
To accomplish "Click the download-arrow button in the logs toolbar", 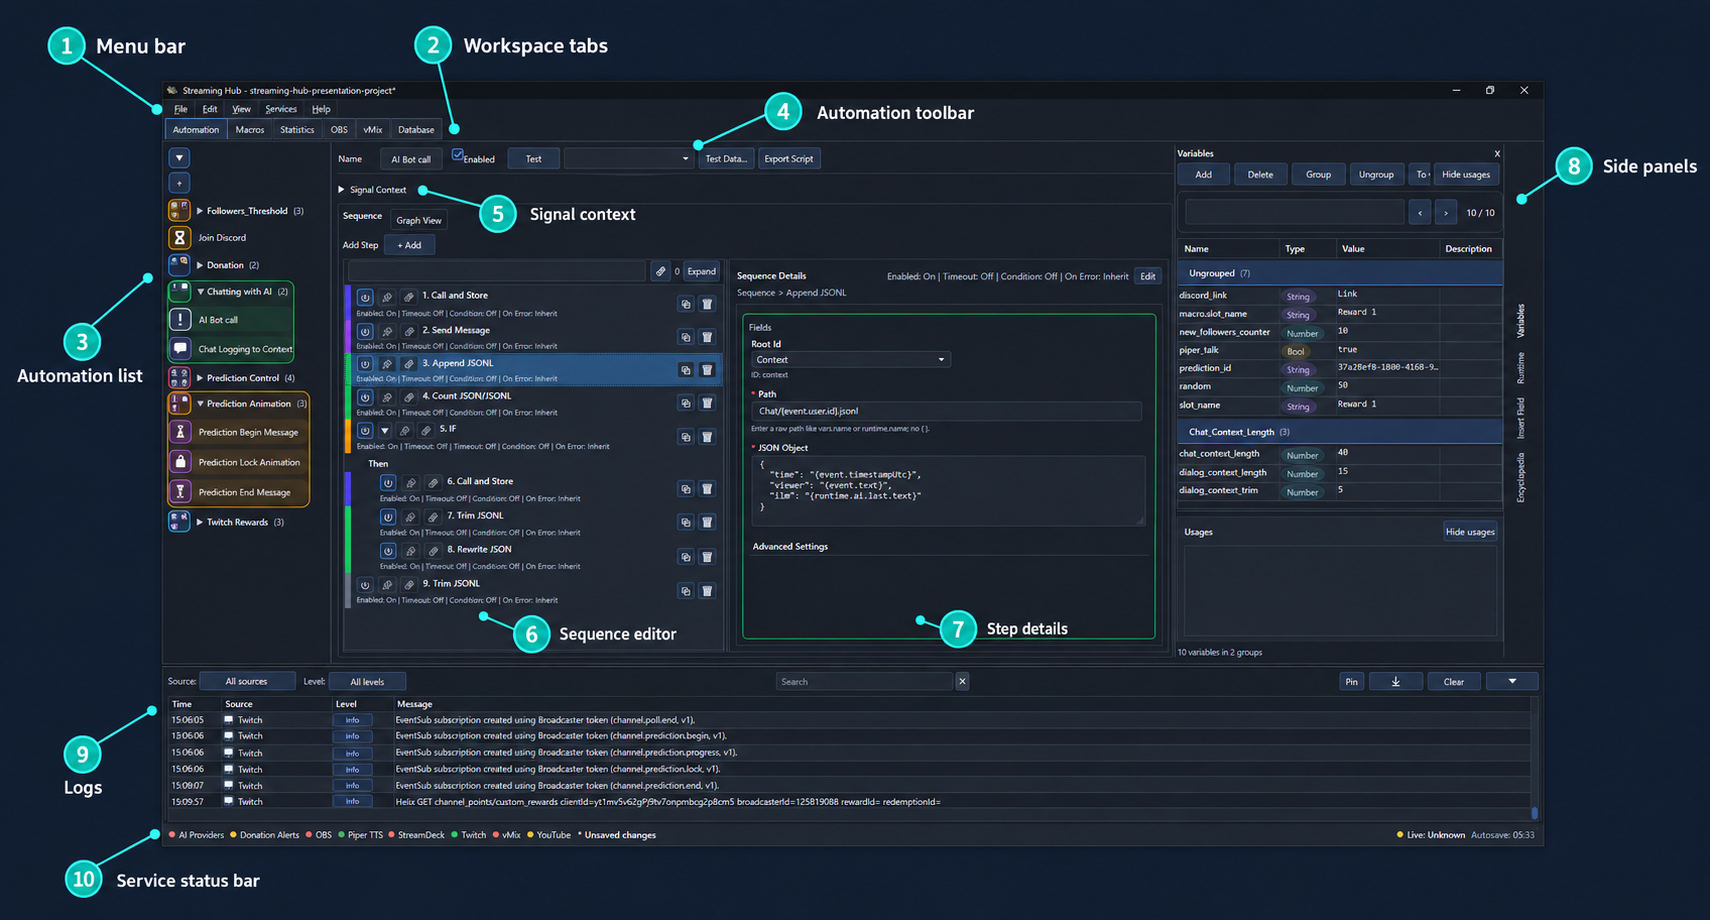I will 1396,681.
